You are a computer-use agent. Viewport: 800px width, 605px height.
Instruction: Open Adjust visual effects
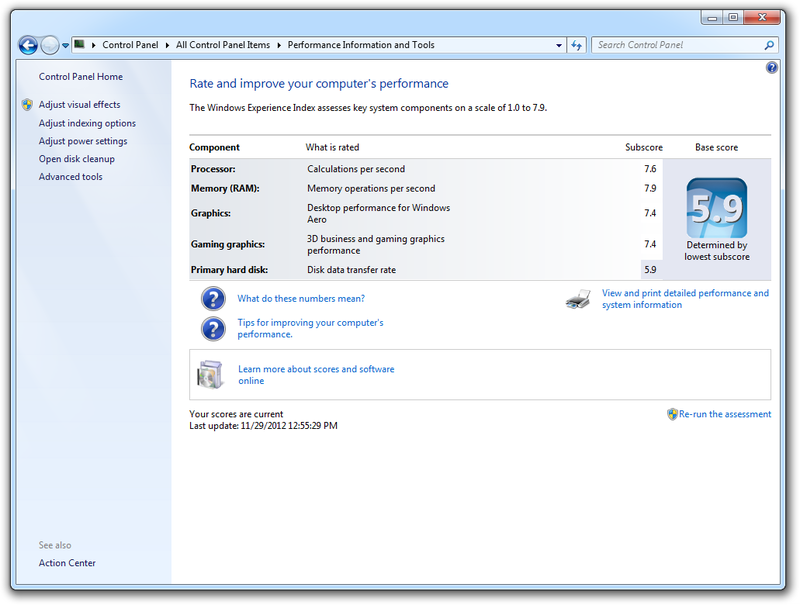click(x=80, y=105)
